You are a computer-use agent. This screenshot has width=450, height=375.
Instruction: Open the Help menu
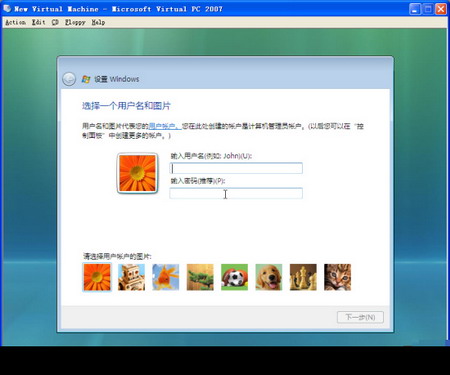click(98, 22)
